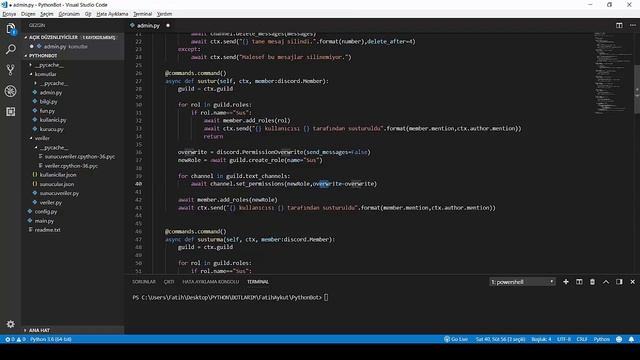Close the terminal panel
The height and width of the screenshot is (360, 640).
click(x=633, y=282)
